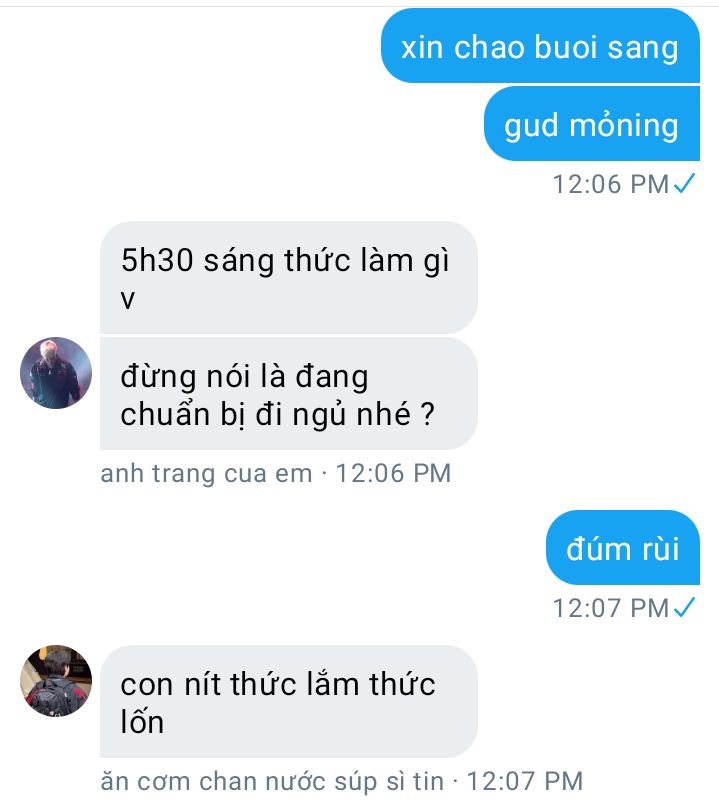719x805 pixels.
Task: Tap the "gud mỏning" message bubble
Action: tap(592, 124)
